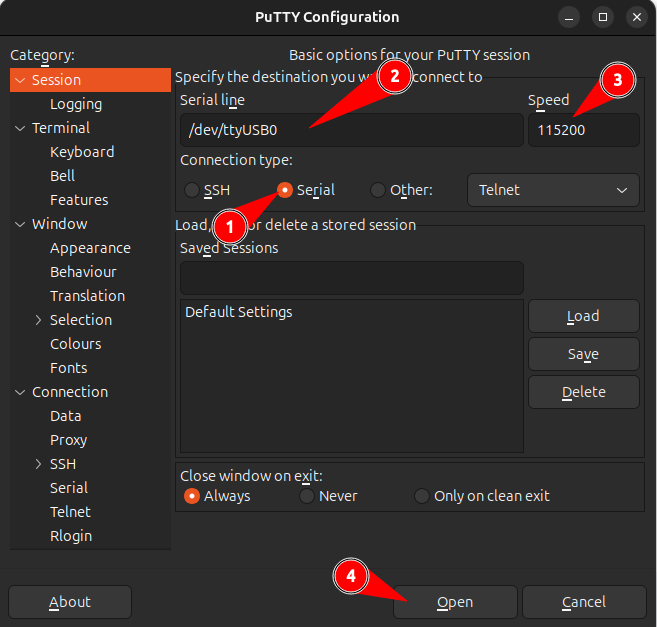
Task: Open the Telnet connection type dropdown
Action: coord(553,190)
